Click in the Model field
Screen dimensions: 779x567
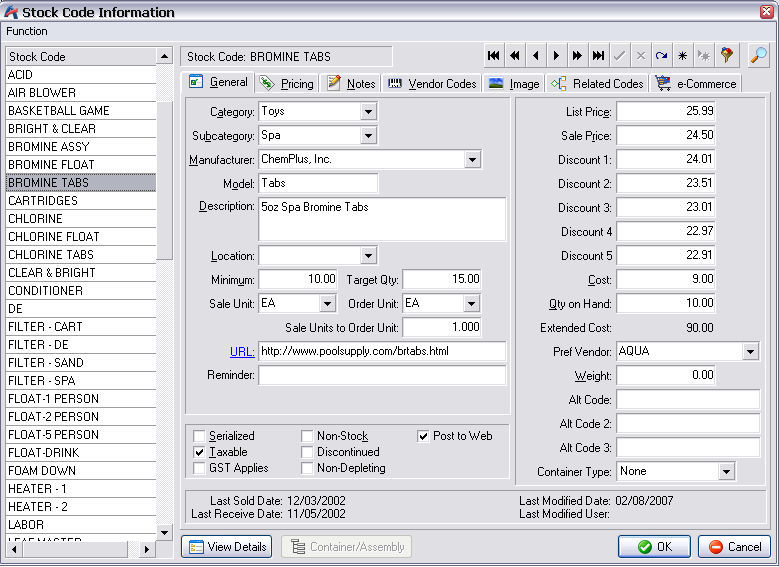(318, 183)
